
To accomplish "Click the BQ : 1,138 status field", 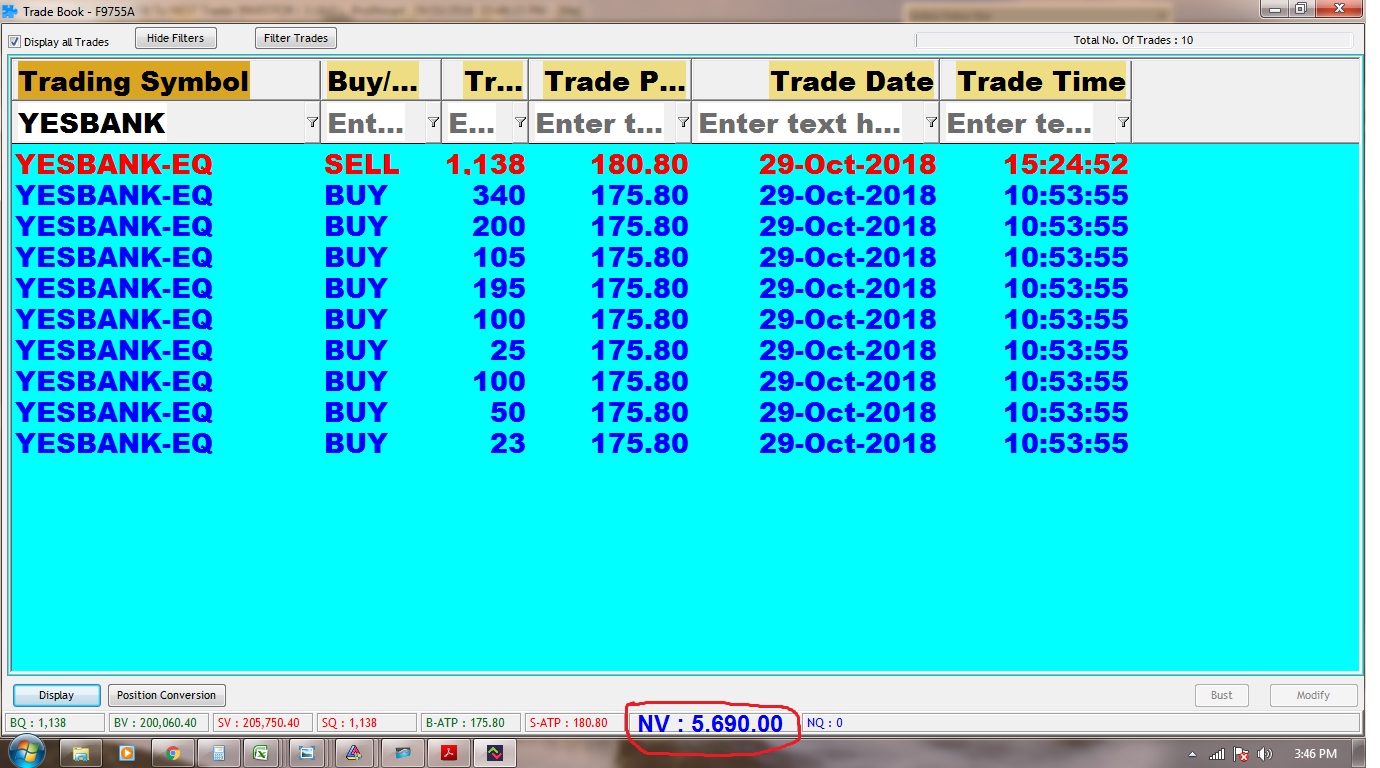I will point(55,723).
